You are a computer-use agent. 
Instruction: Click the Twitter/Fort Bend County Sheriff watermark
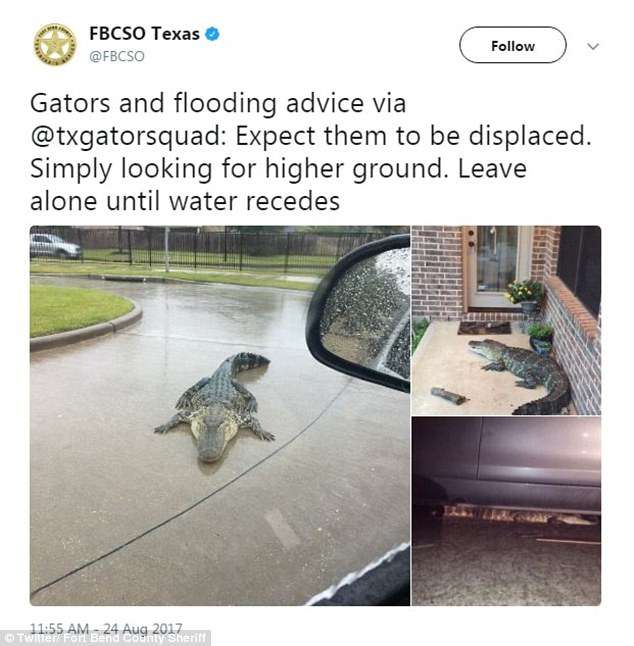(105, 638)
